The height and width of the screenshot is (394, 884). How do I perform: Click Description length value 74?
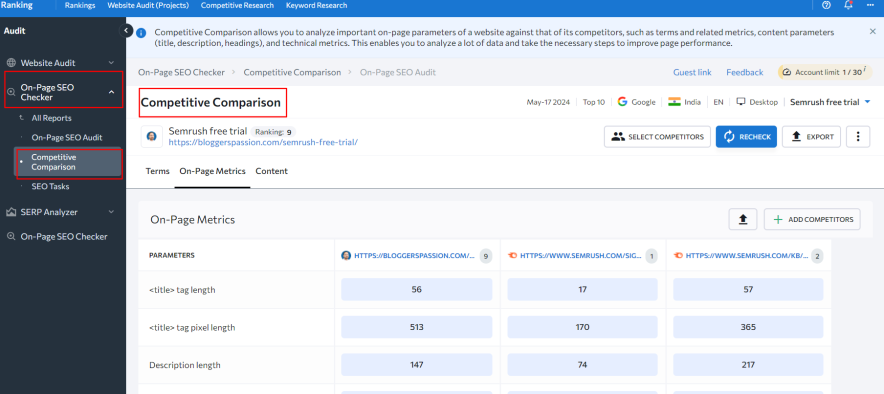pyautogui.click(x=582, y=365)
